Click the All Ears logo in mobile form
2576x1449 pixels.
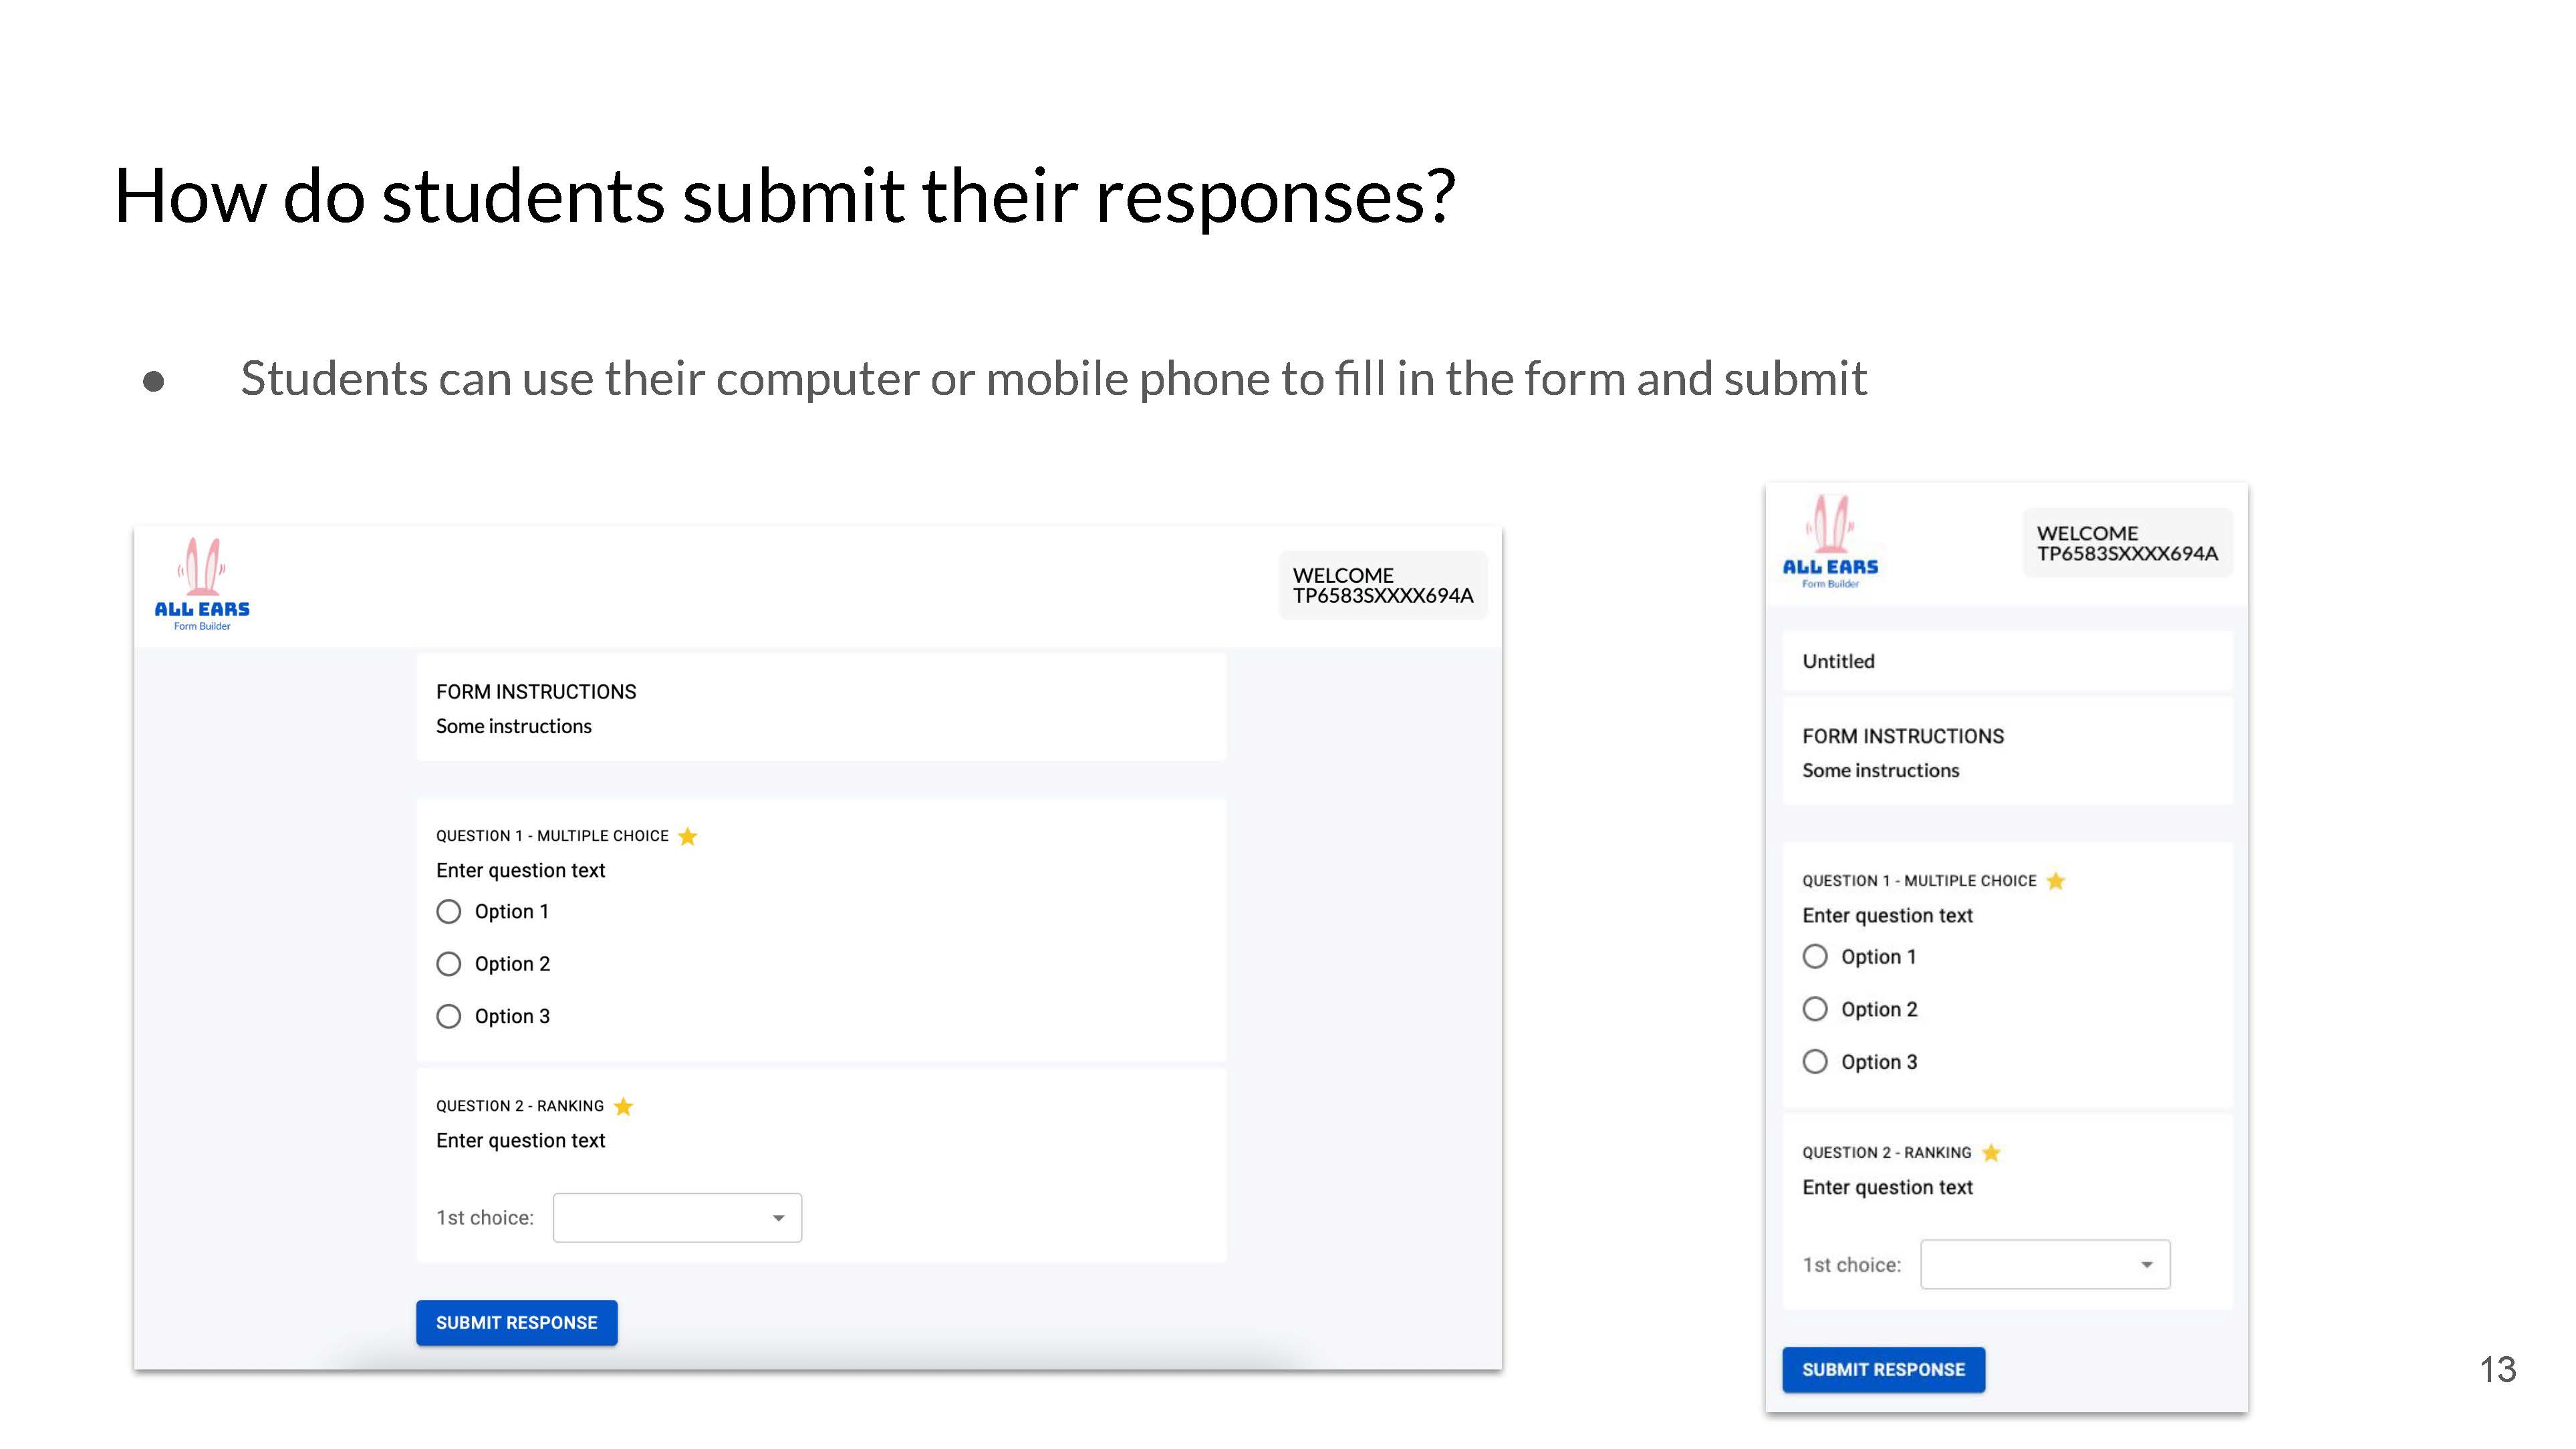click(1830, 542)
